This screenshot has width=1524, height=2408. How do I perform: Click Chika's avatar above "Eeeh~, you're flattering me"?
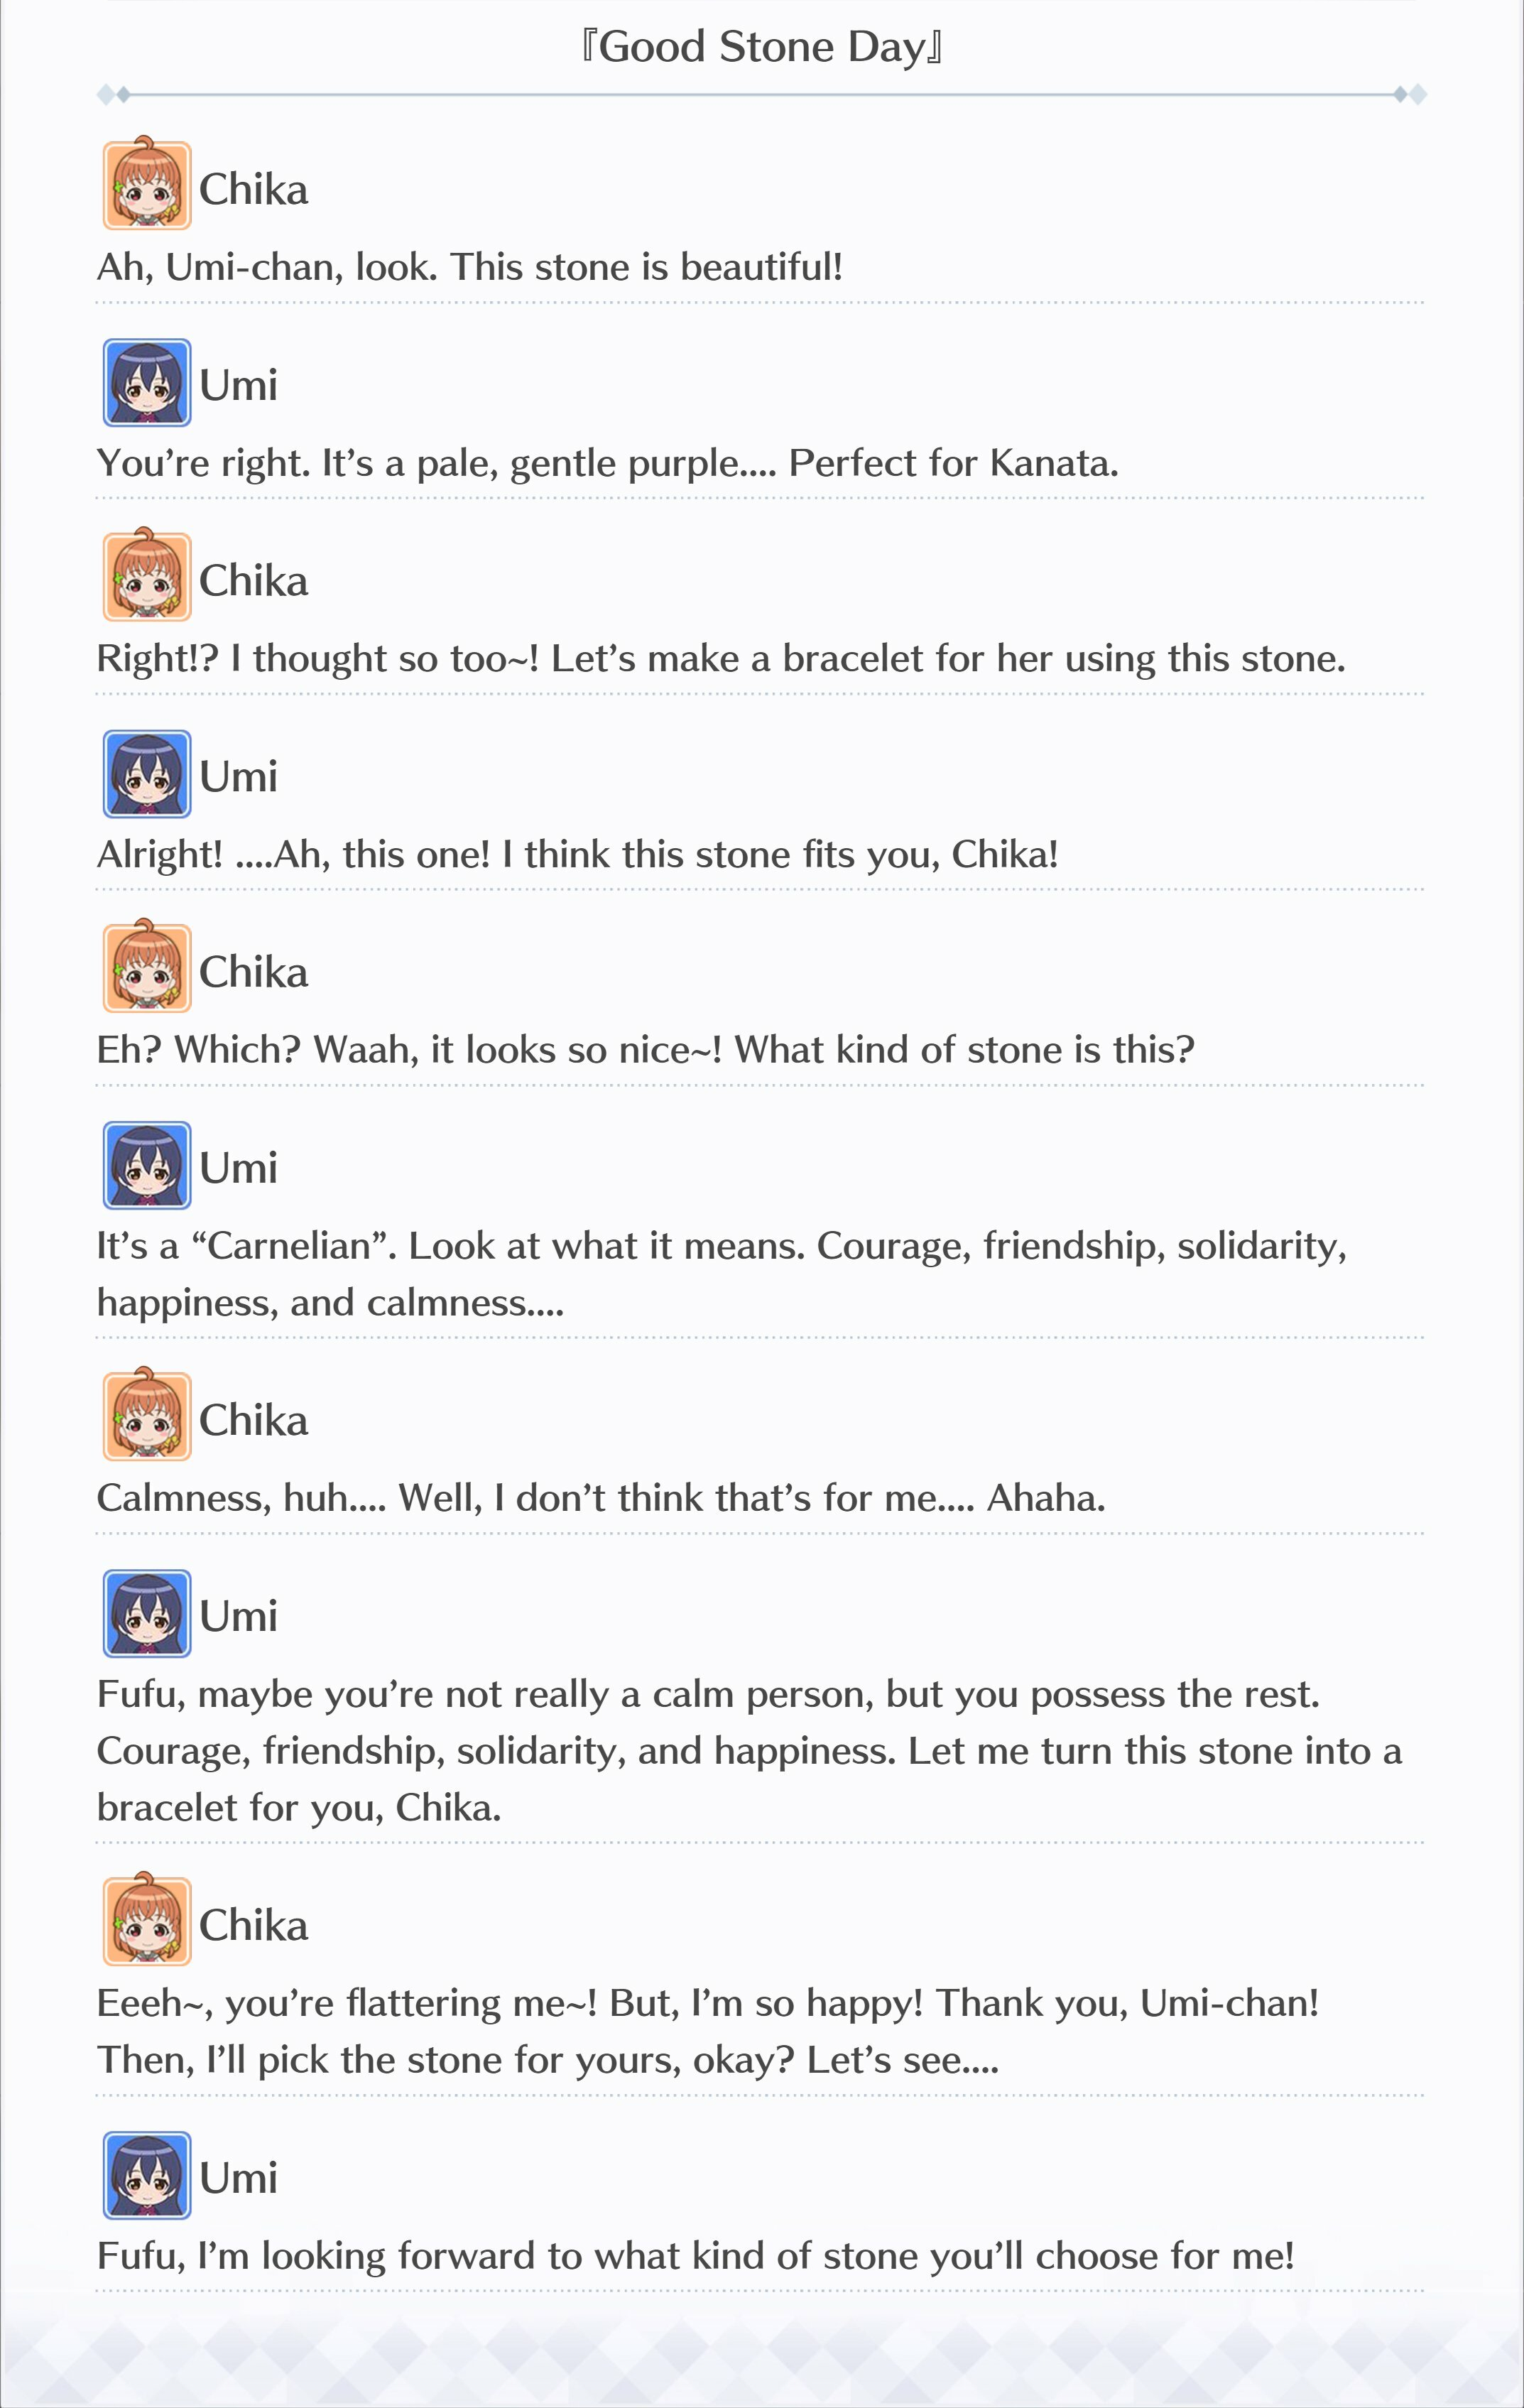tap(147, 1919)
